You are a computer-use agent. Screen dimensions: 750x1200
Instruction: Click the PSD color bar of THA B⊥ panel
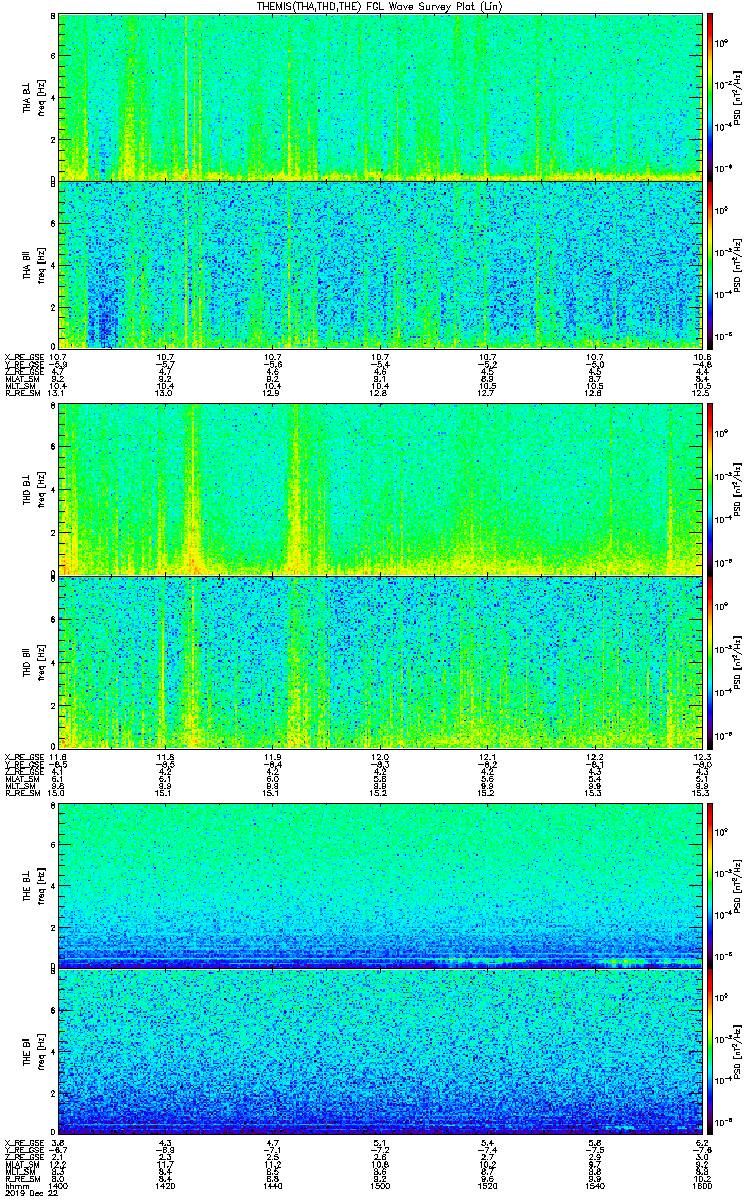coord(709,97)
